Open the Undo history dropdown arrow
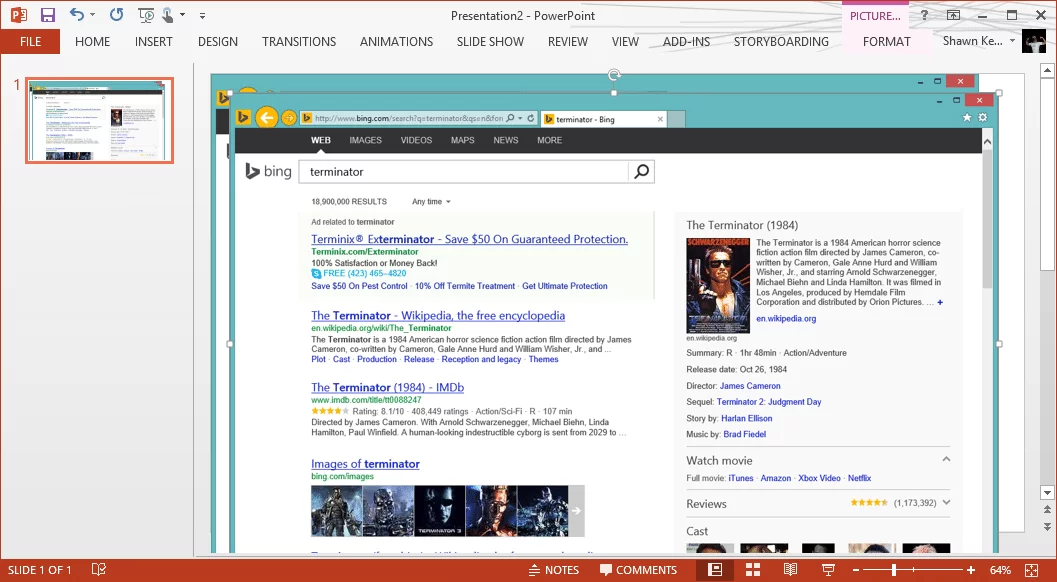1057x582 pixels. (92, 15)
